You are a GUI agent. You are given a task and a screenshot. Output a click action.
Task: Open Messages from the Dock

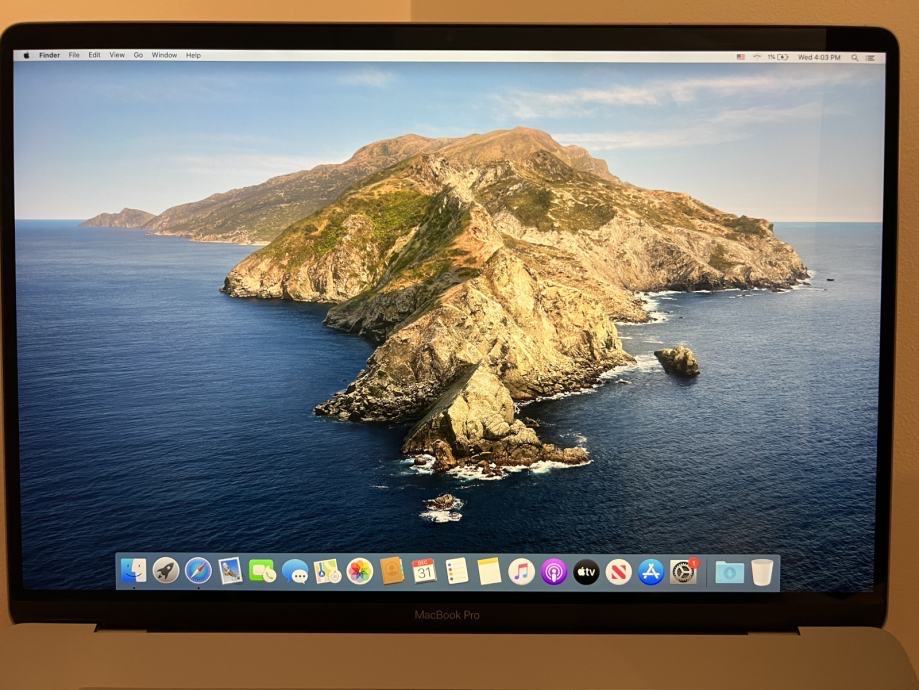coord(295,571)
